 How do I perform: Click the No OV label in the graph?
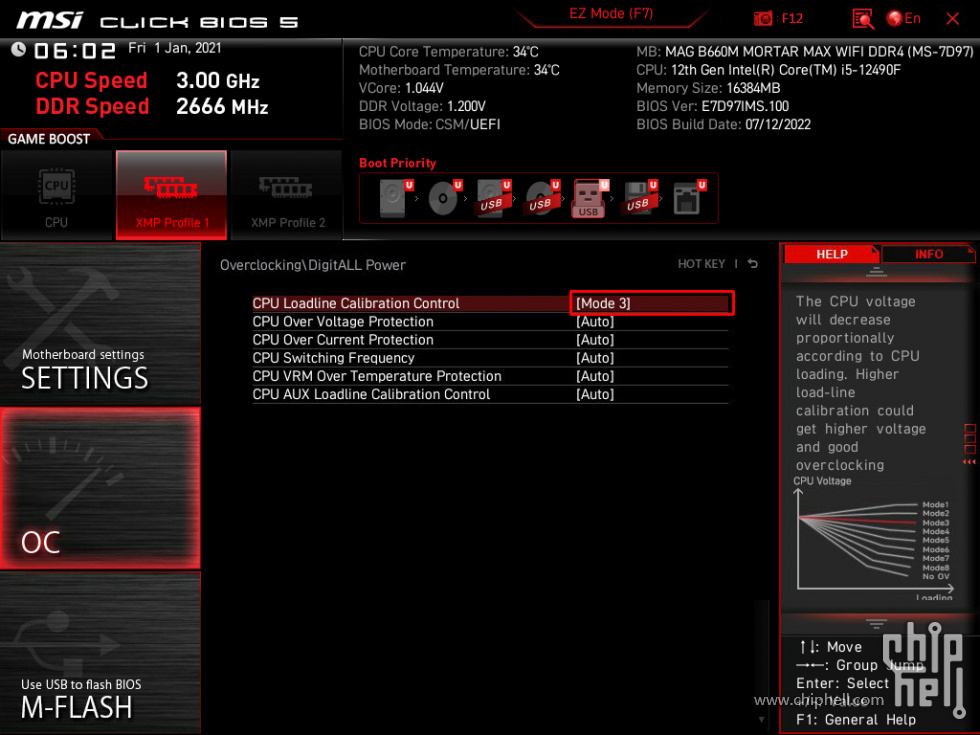click(x=935, y=576)
